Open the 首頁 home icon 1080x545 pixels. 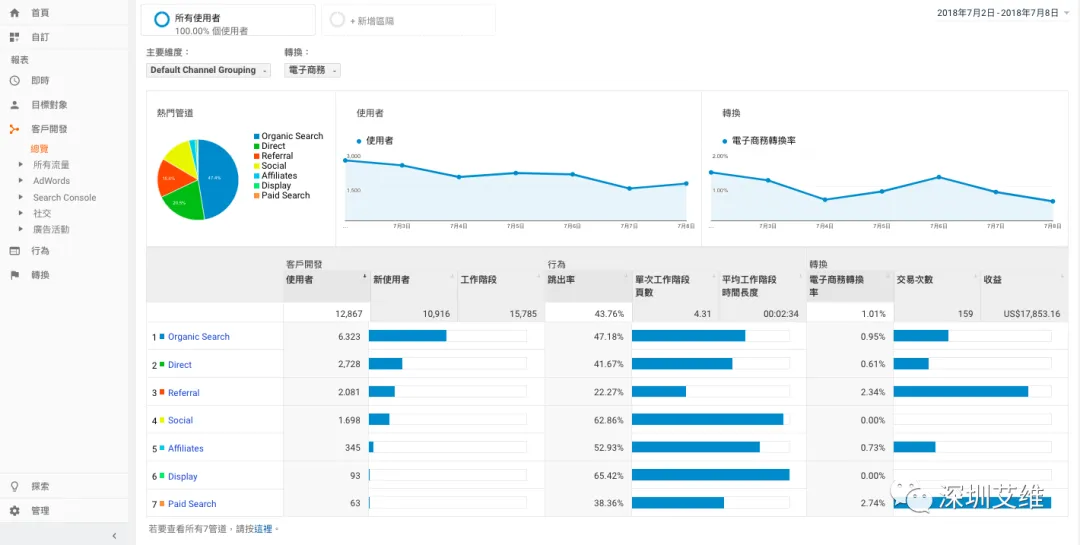(14, 13)
